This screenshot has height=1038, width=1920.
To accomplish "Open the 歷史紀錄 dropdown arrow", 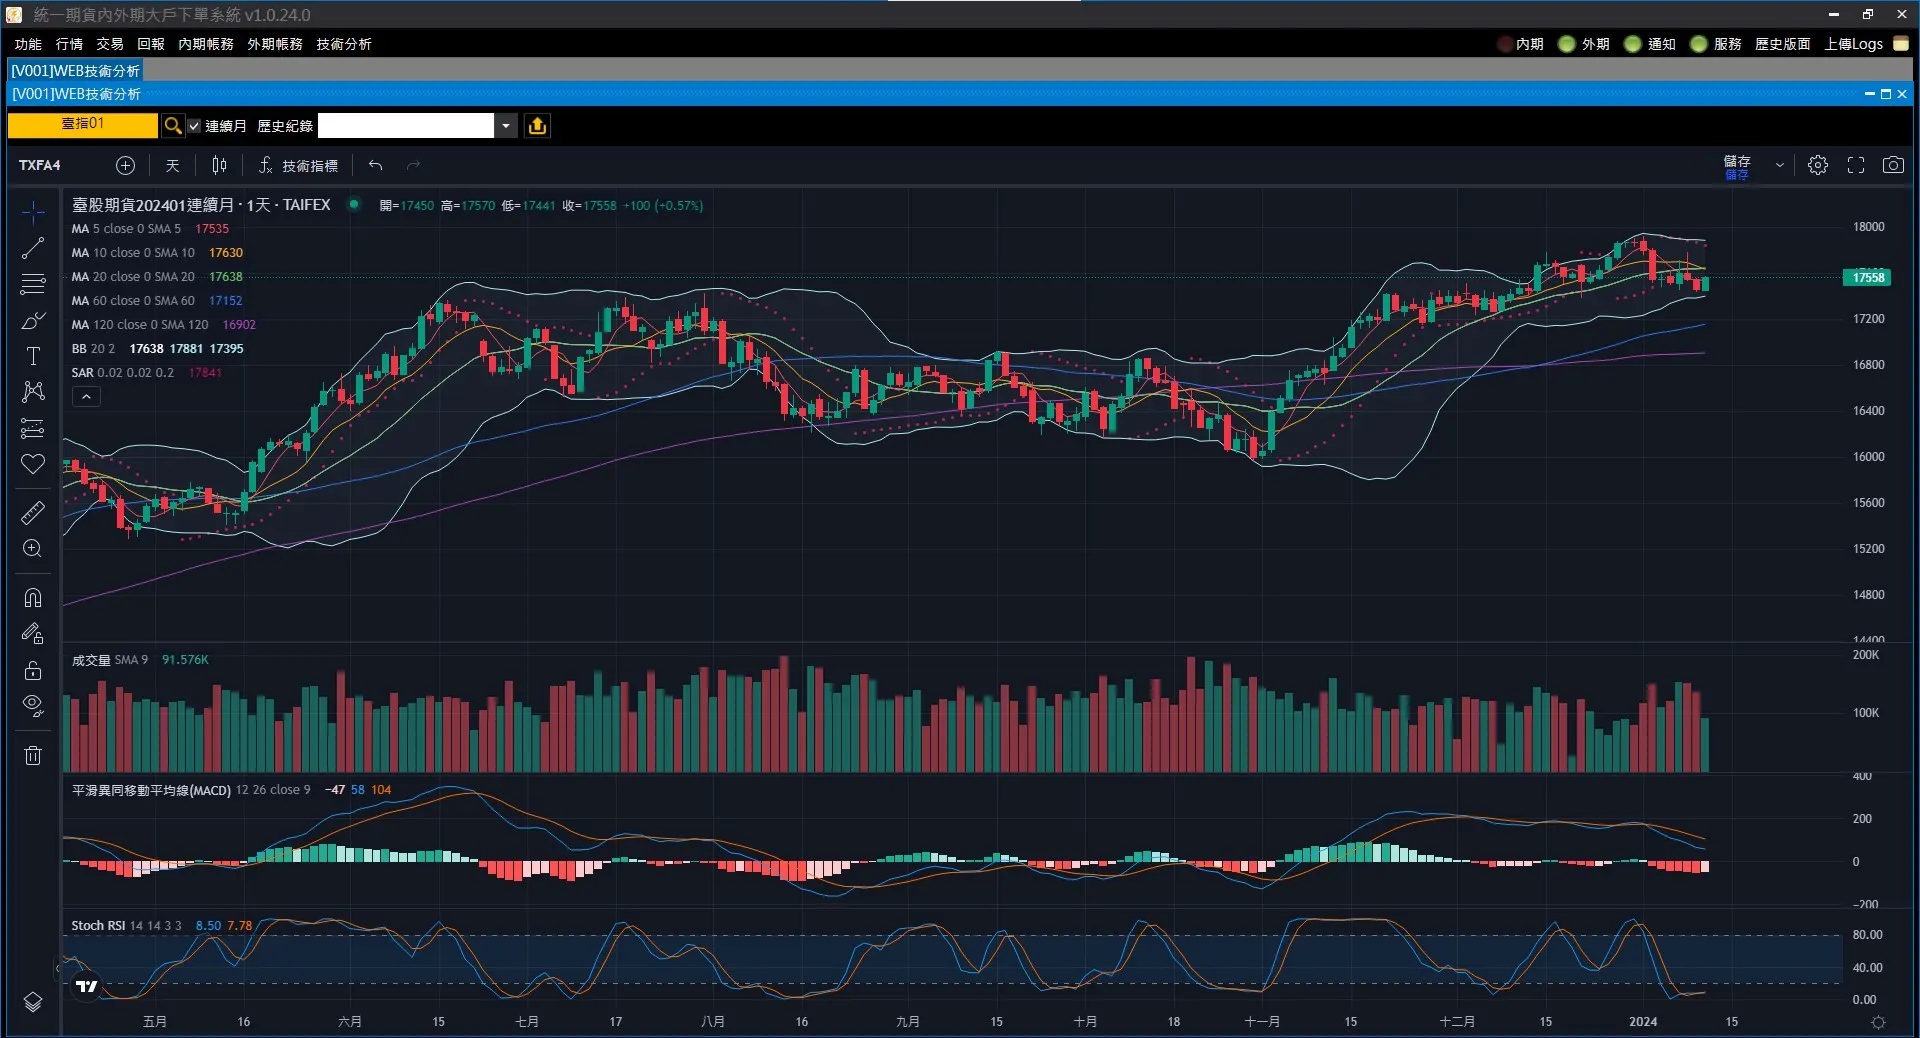I will (x=507, y=126).
